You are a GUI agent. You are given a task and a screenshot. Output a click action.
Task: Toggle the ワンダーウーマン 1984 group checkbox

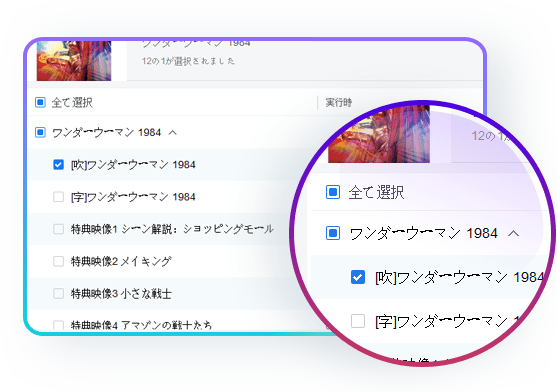pyautogui.click(x=40, y=132)
